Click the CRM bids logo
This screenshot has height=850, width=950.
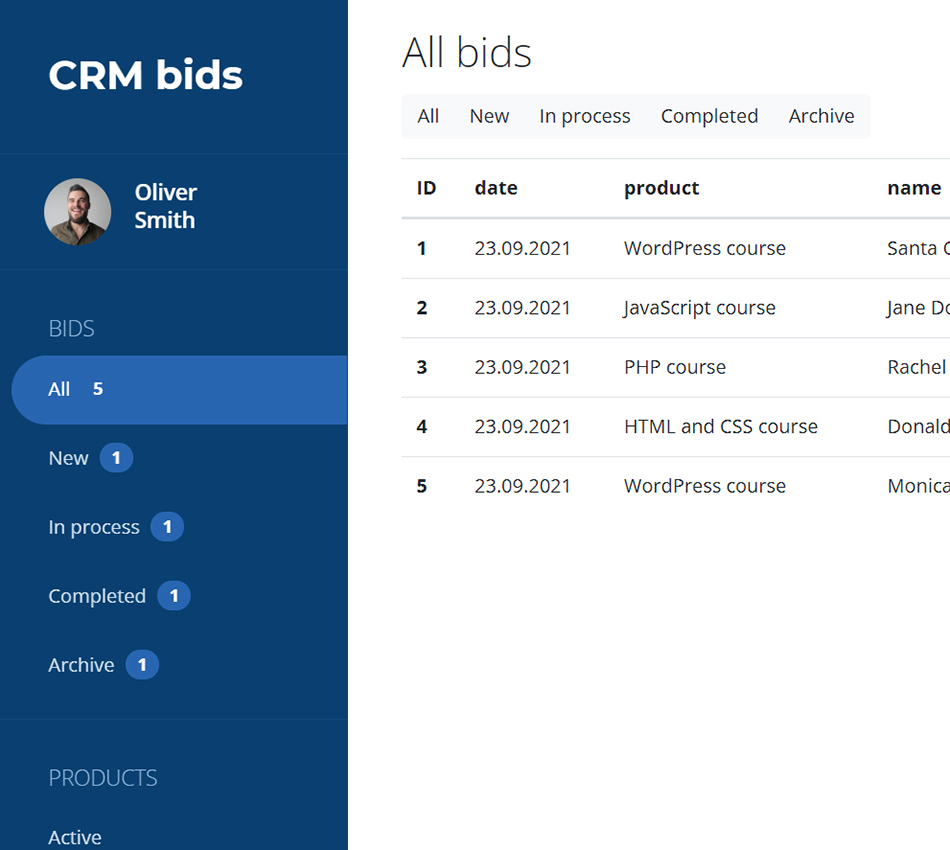point(145,75)
